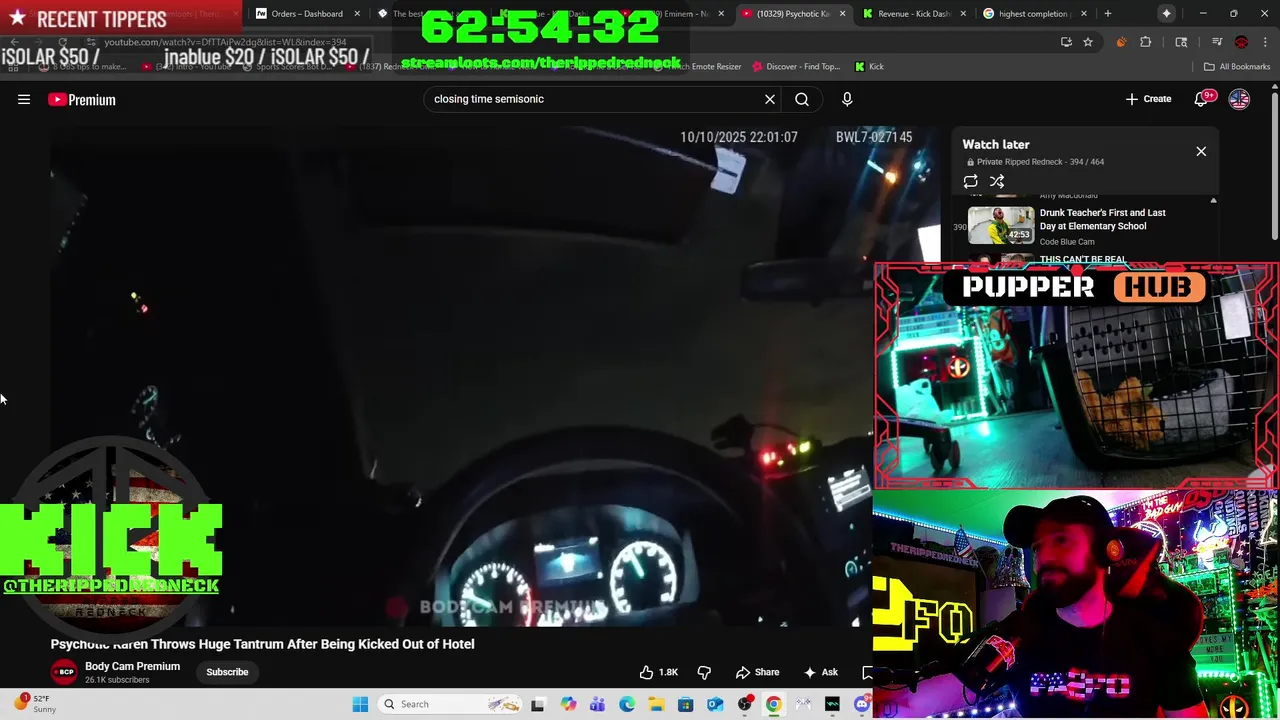Open Outlook from taskbar
This screenshot has height=720, width=1280.
(x=715, y=704)
